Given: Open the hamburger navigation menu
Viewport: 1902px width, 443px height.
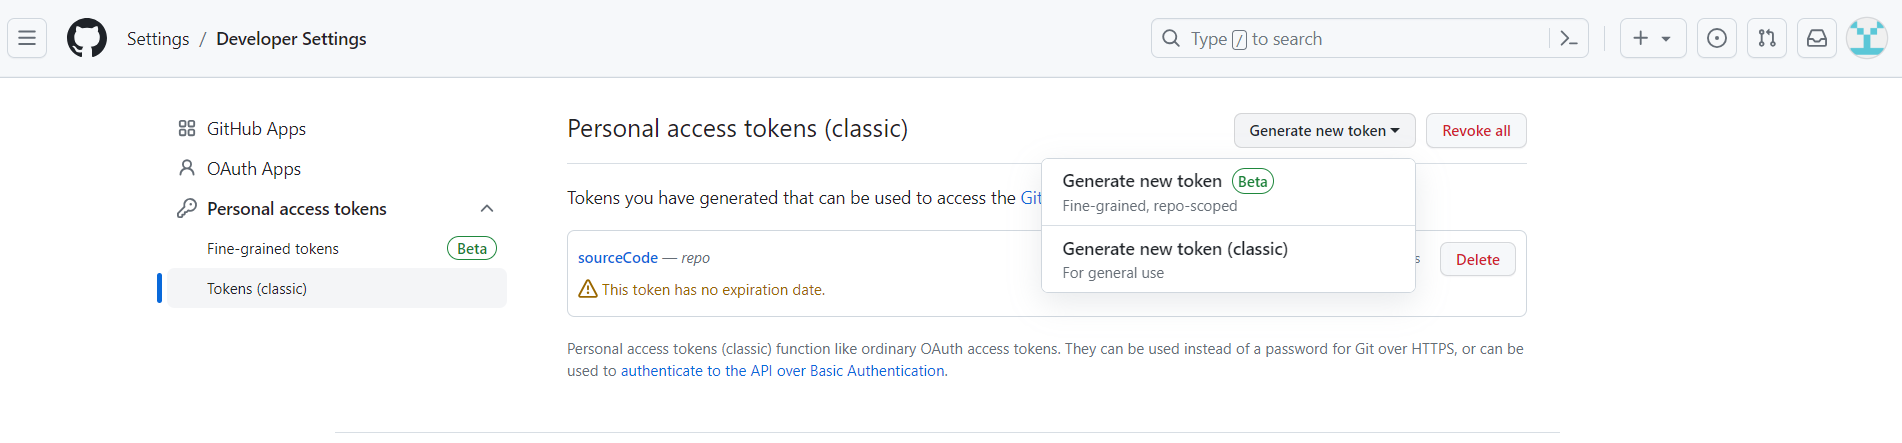Looking at the screenshot, I should coord(27,39).
